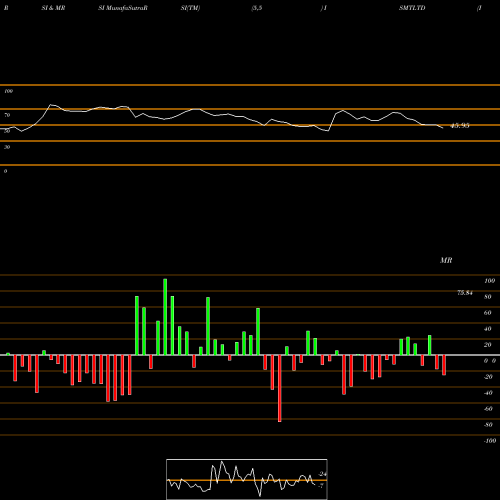Click the "SMTLTD" symbol label
The height and width of the screenshot is (500, 500).
tap(412, 8)
